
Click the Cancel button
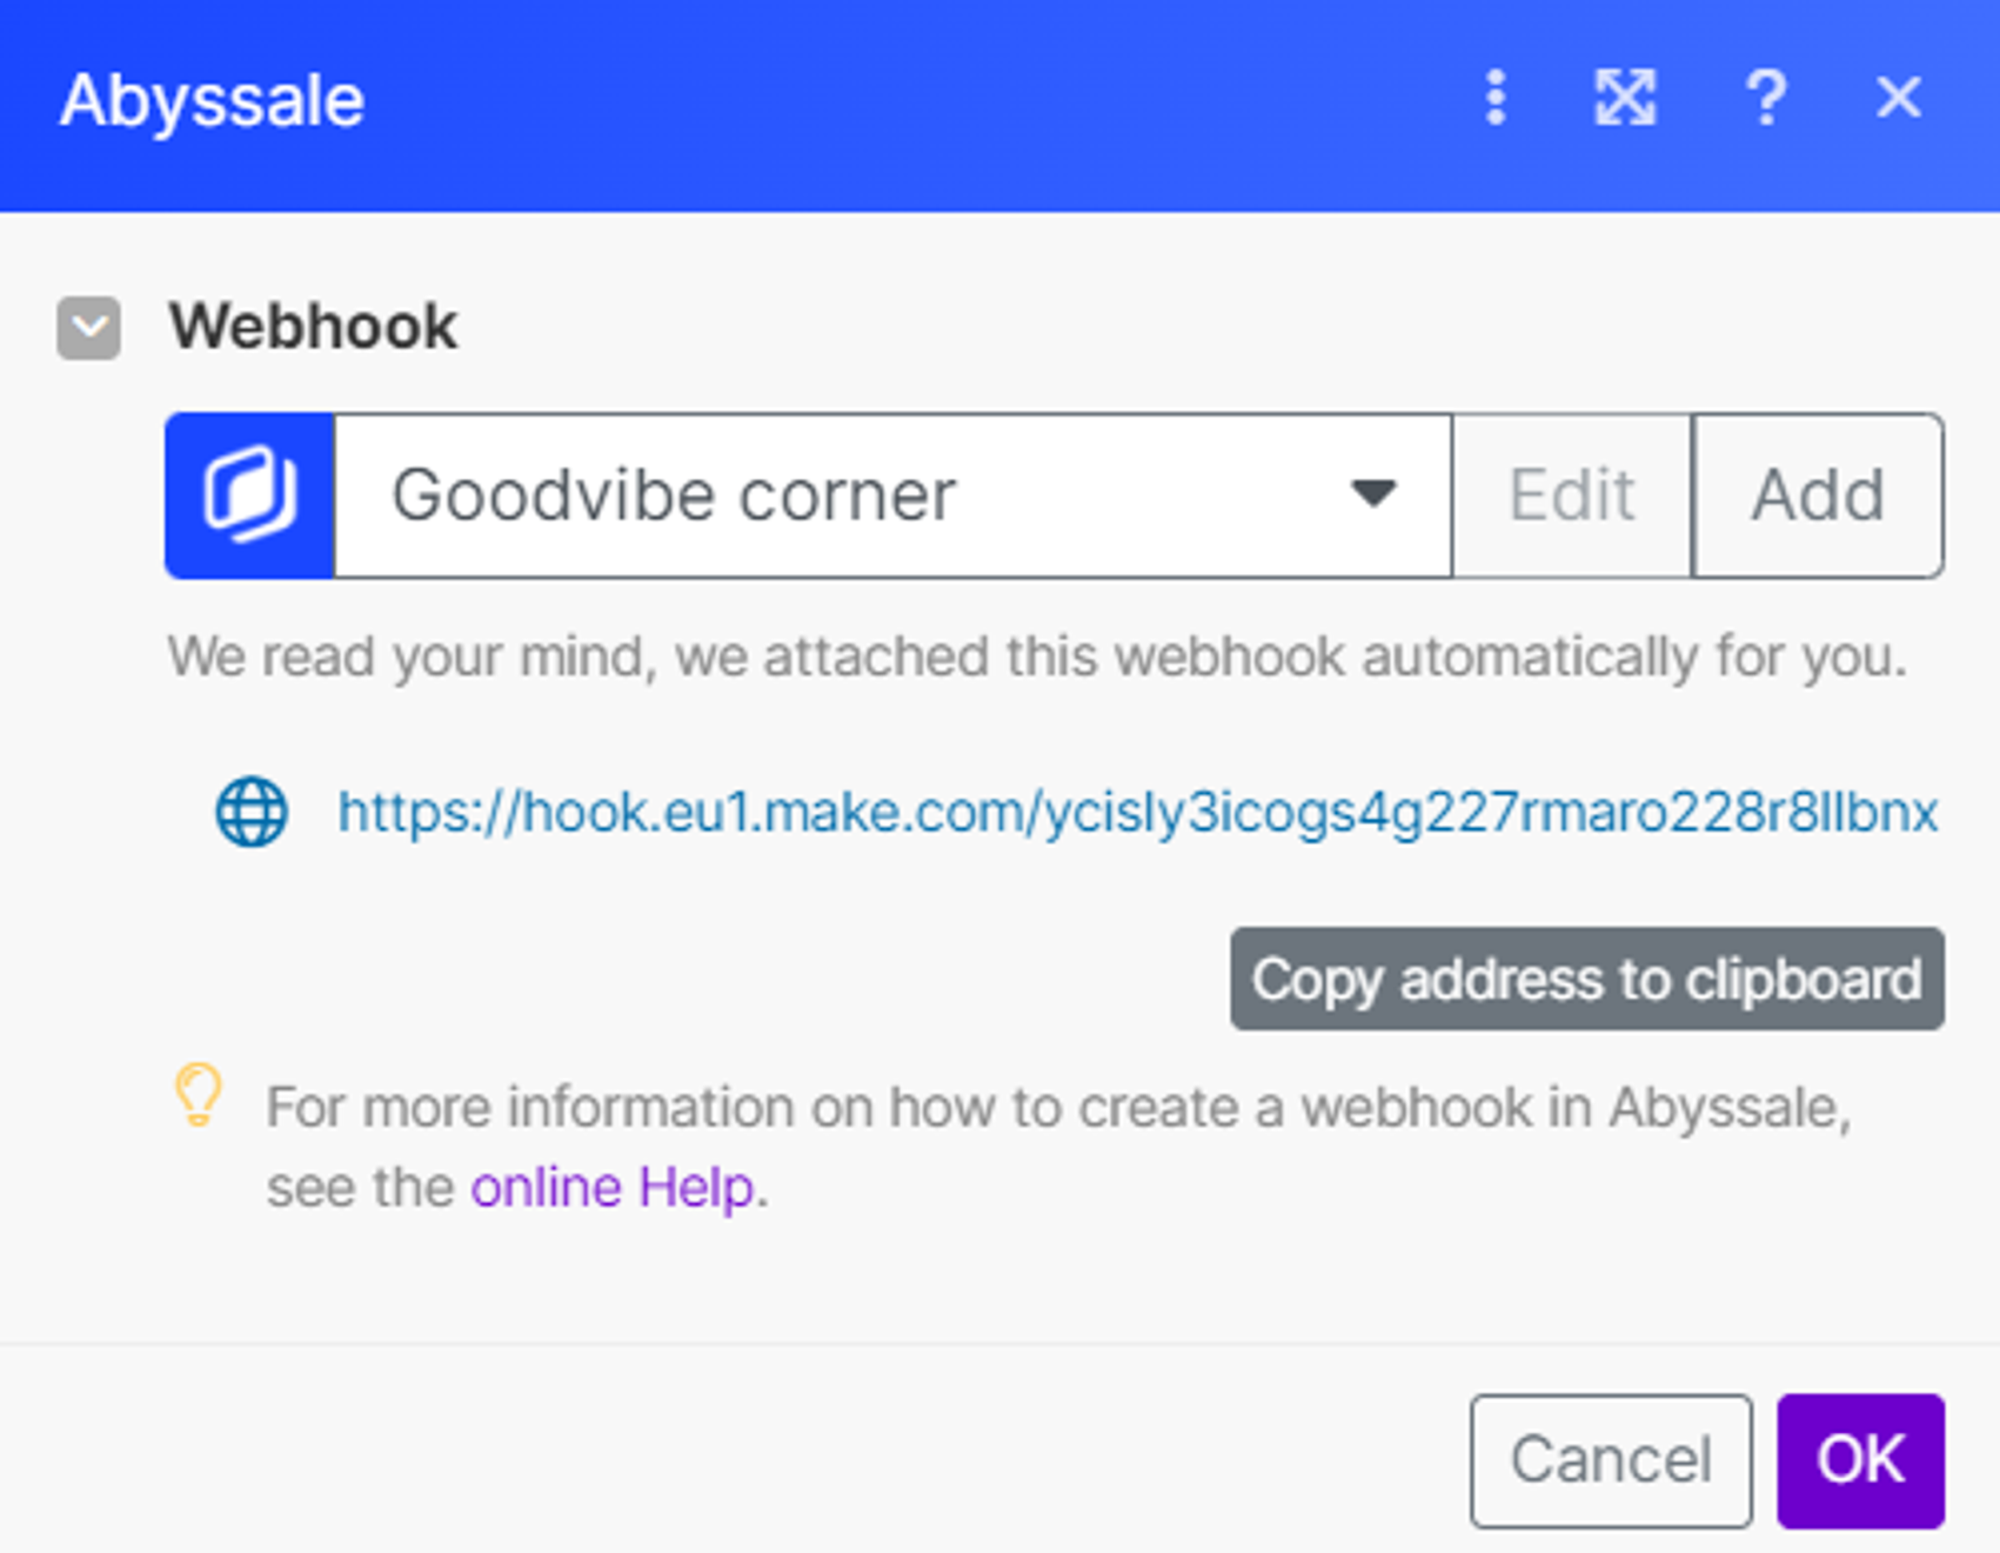coord(1611,1460)
